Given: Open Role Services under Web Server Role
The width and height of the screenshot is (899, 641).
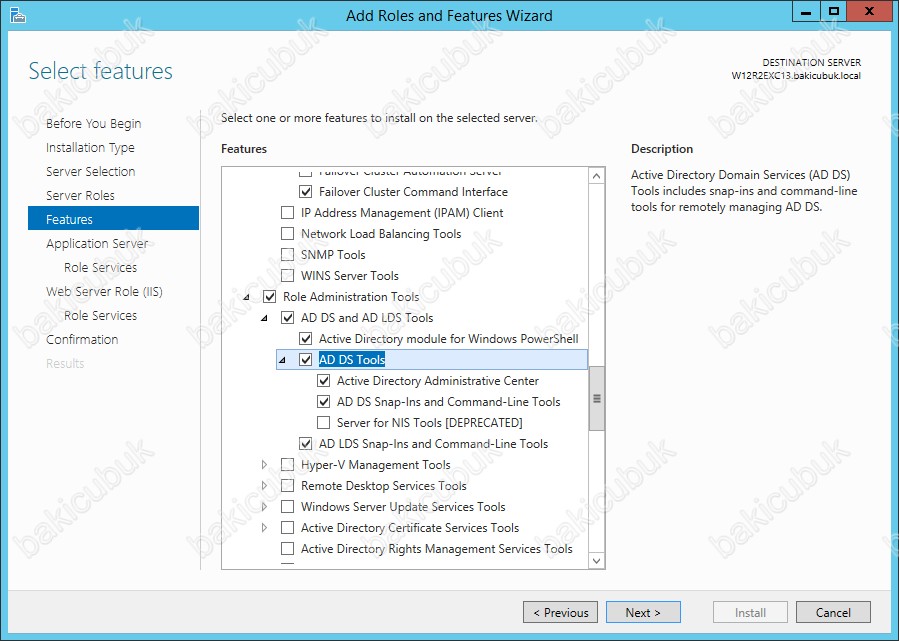Looking at the screenshot, I should tap(100, 316).
